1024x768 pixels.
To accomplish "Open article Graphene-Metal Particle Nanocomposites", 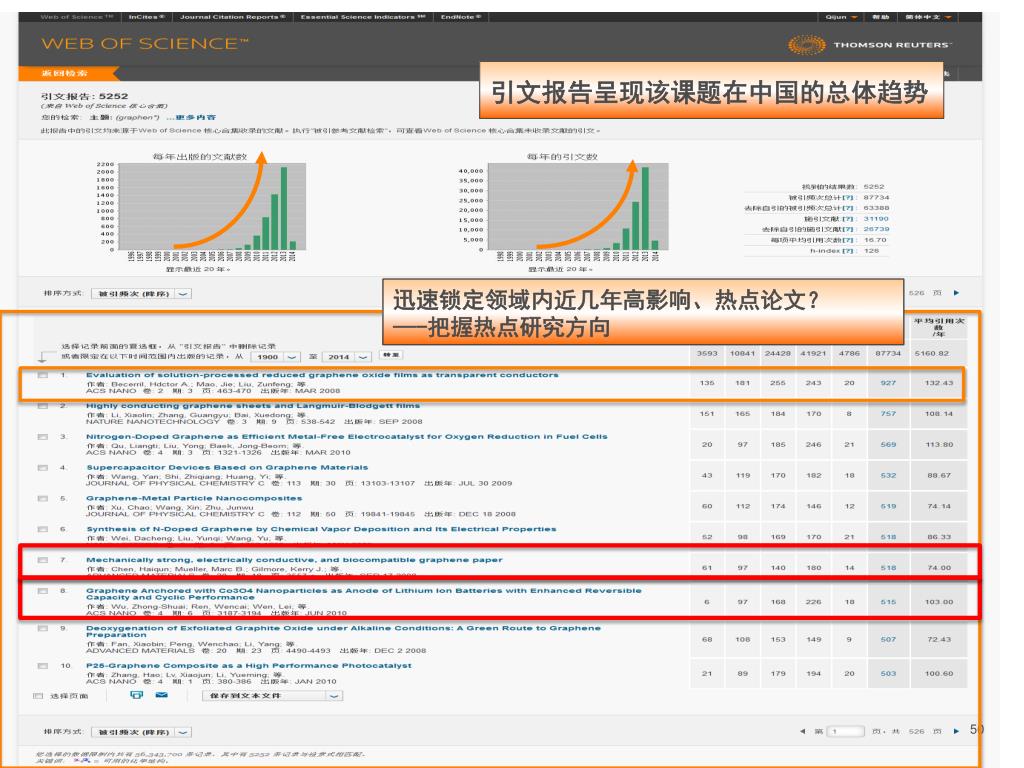I will 194,498.
